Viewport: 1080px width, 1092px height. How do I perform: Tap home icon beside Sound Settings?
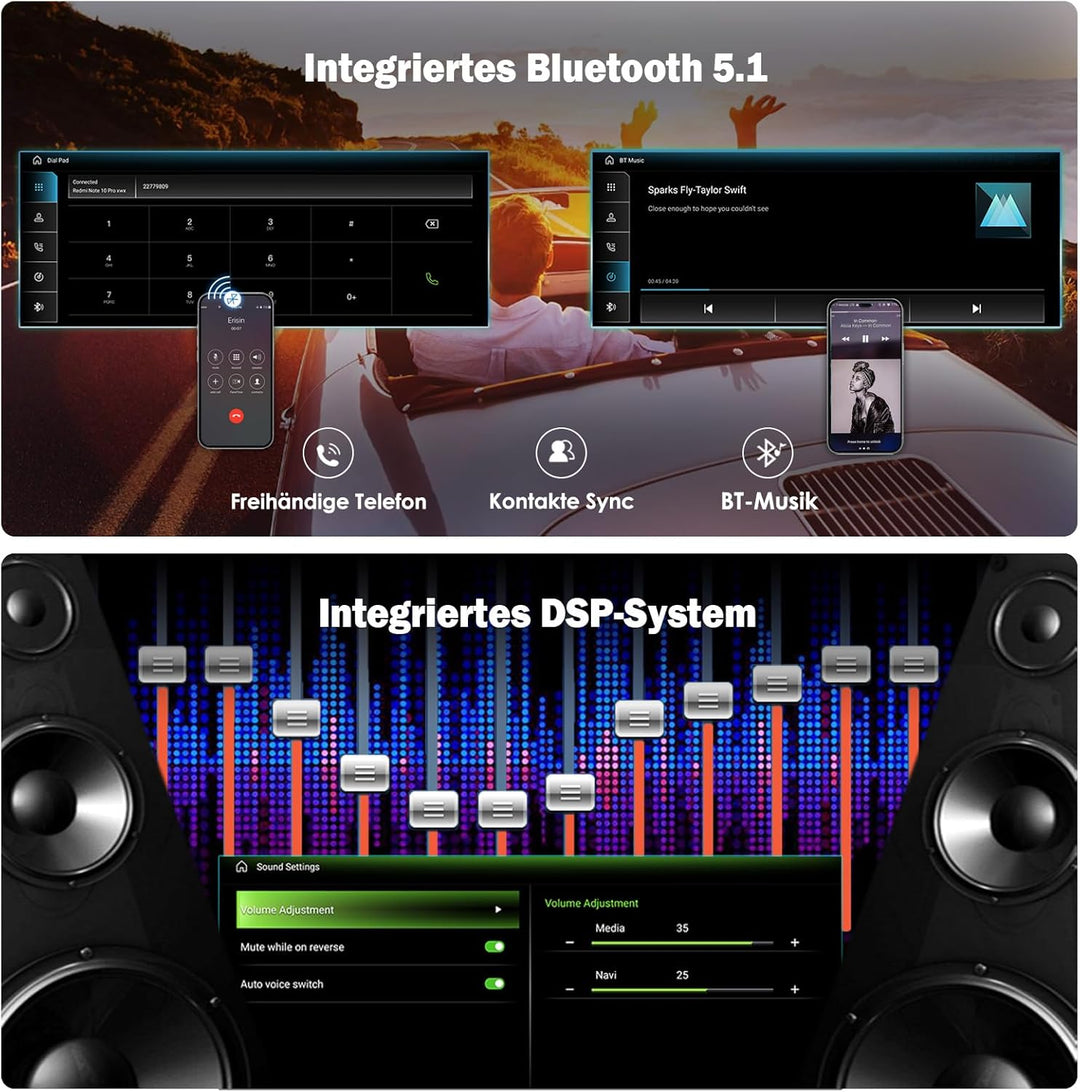coord(242,866)
